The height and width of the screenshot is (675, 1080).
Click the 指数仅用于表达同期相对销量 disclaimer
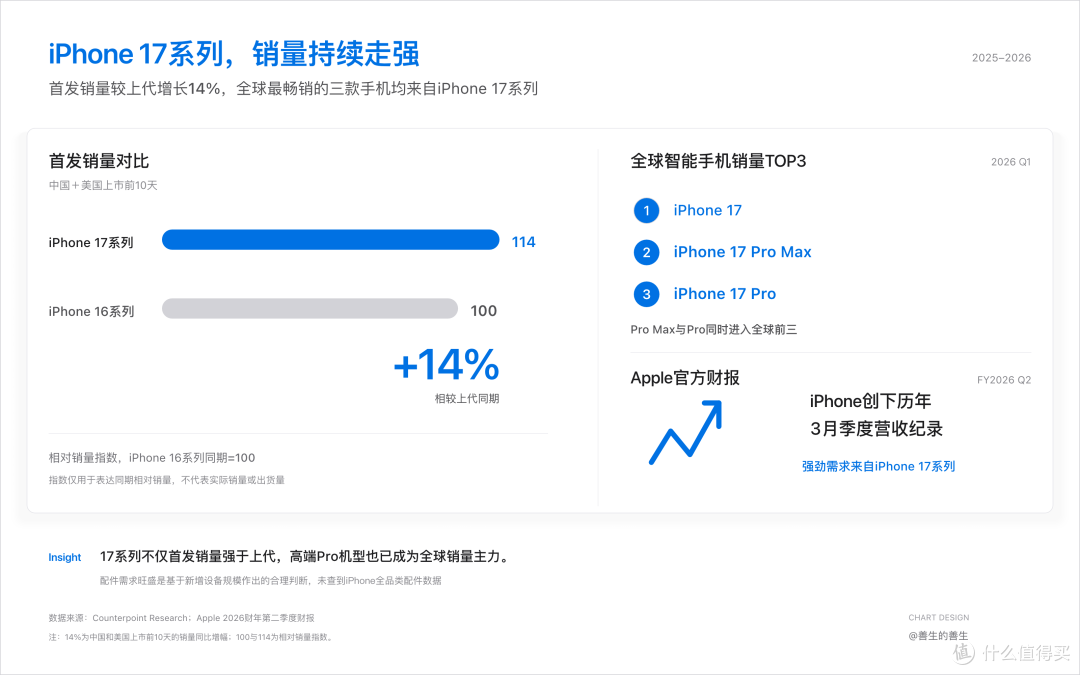coord(166,480)
